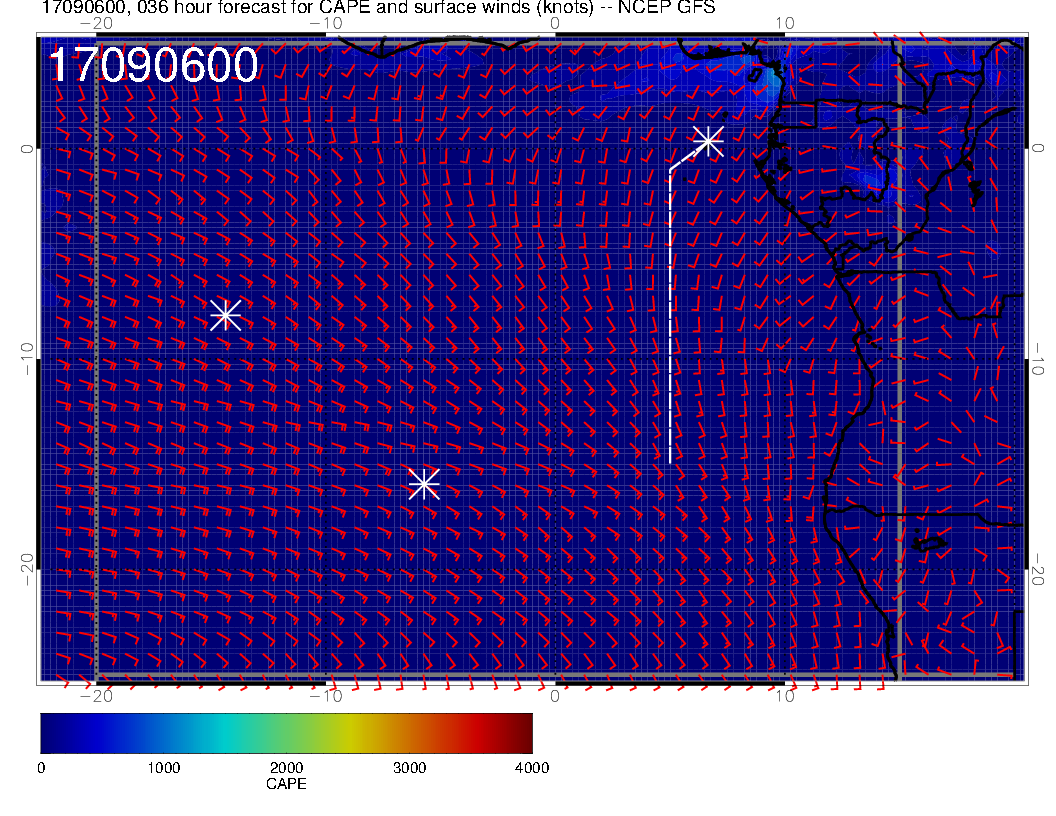This screenshot has height=816, width=1056.
Task: Click the top axis label -10
Action: (x=326, y=23)
